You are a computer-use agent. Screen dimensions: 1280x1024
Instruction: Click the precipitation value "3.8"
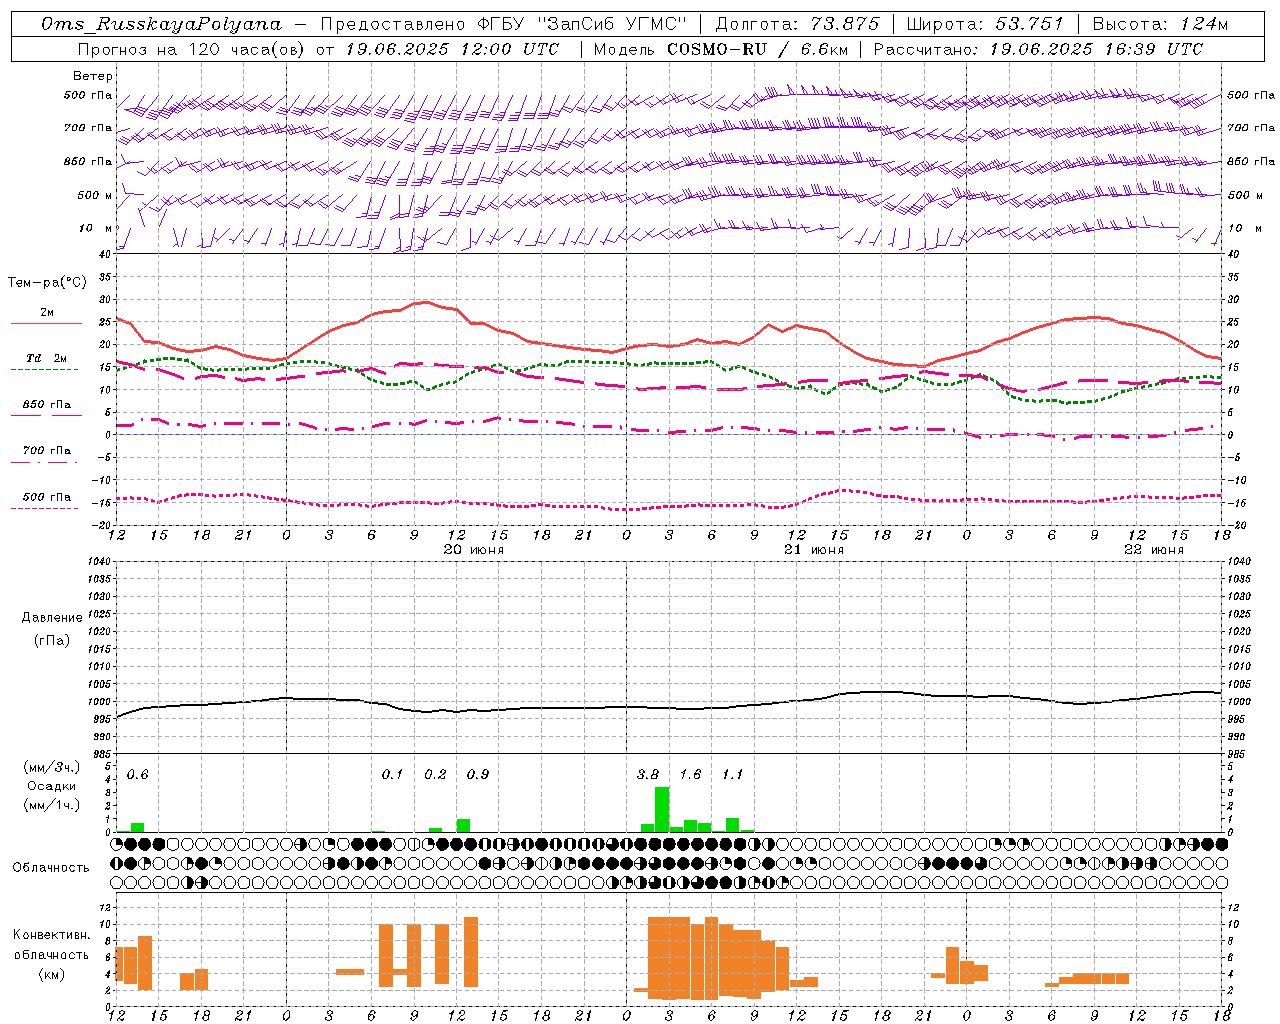coord(648,775)
